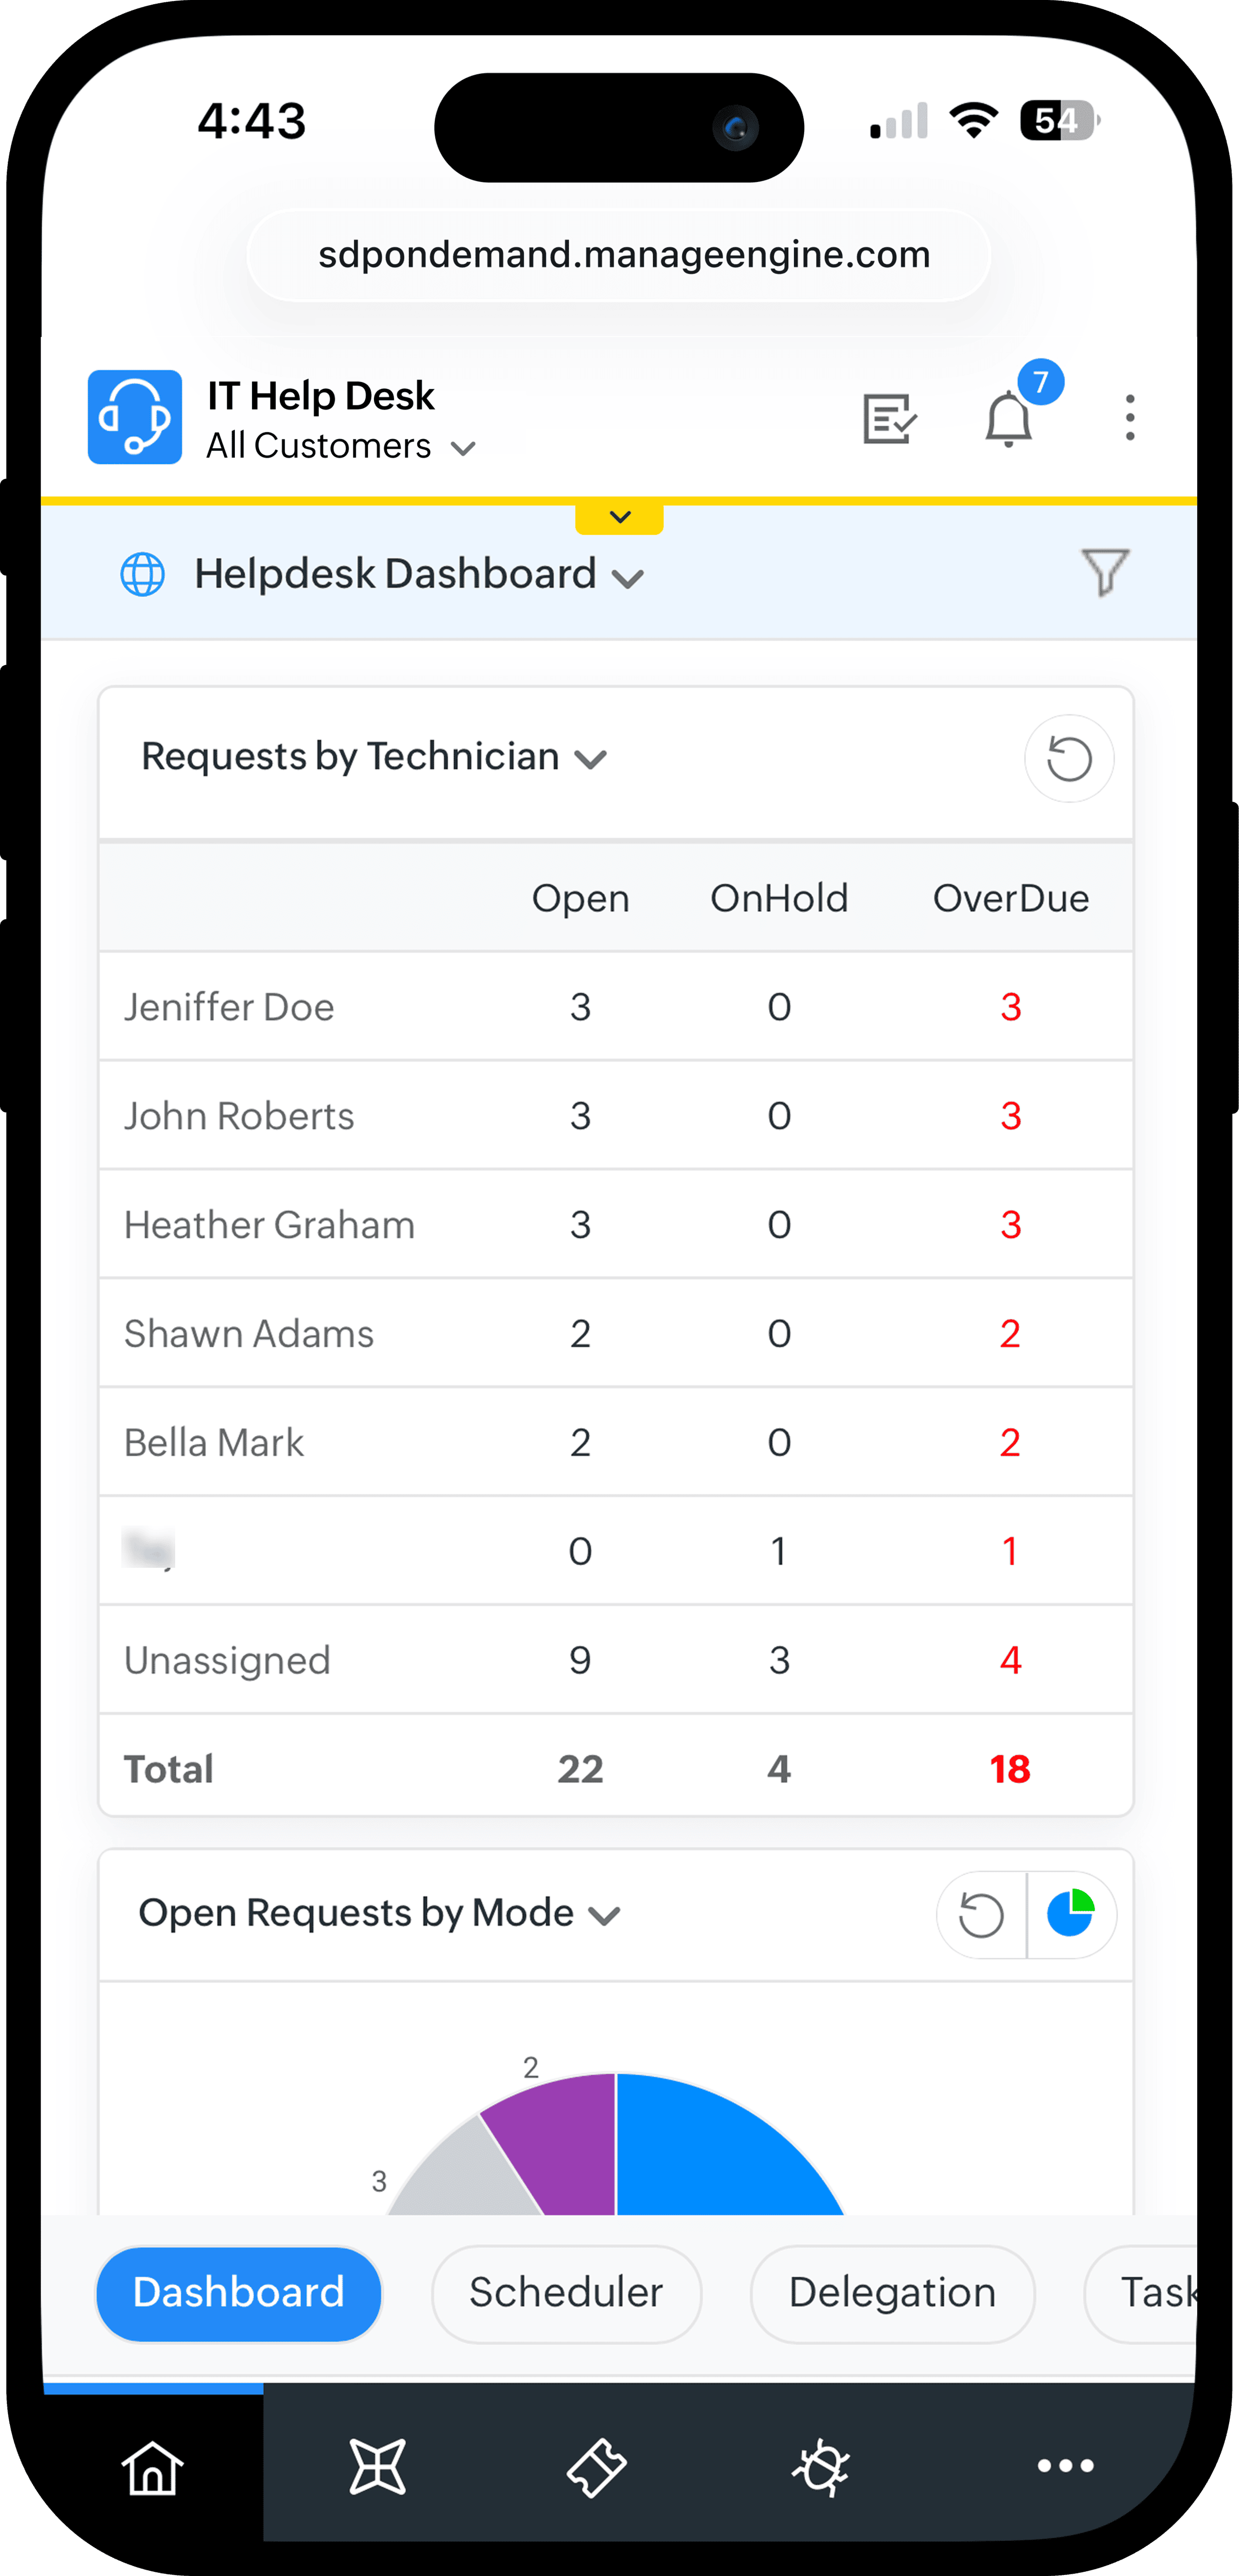Screen dimensions: 1239x2576
Task: Expand the yellow collapse chevron tab
Action: [x=619, y=517]
